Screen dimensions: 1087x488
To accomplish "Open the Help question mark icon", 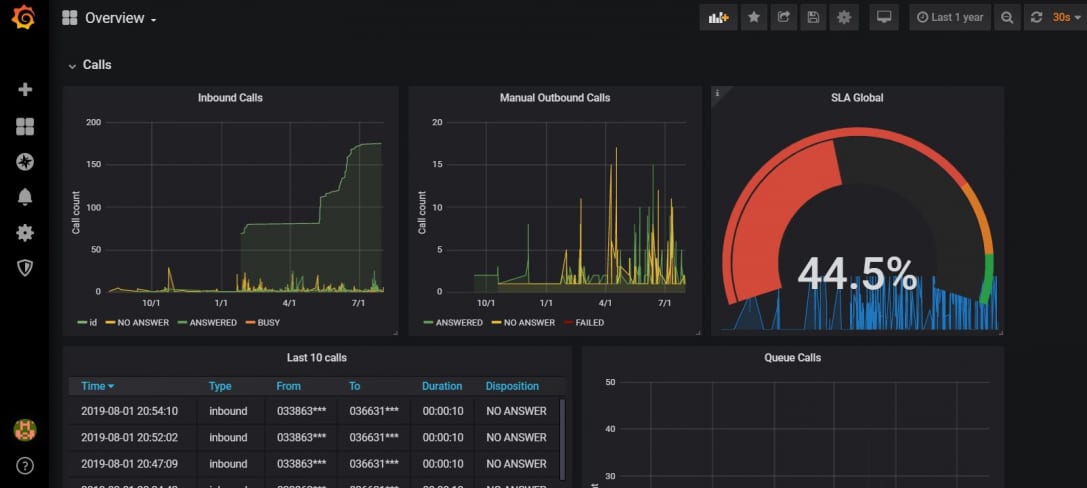I will [25, 466].
